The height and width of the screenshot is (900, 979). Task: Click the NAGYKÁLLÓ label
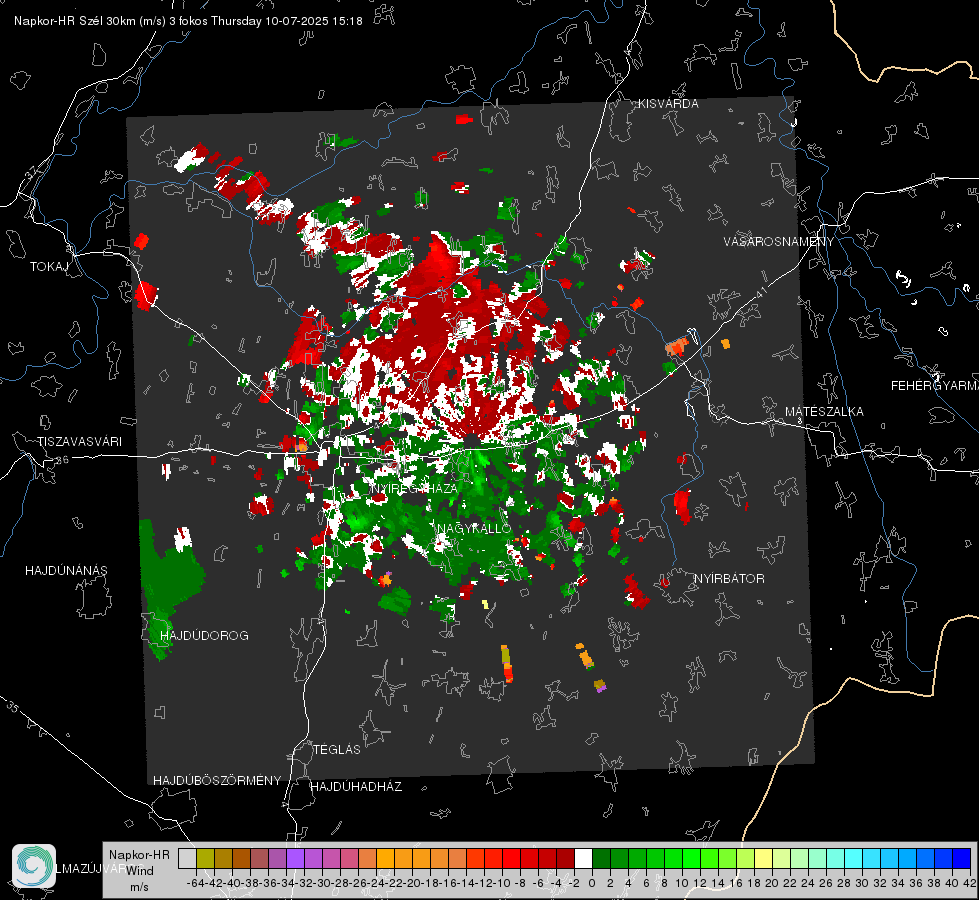coord(474,529)
